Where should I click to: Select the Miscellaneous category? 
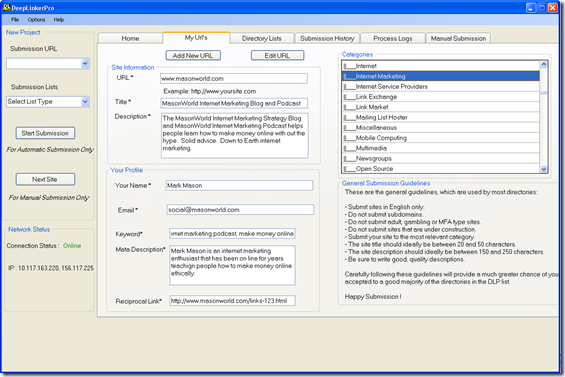[x=440, y=128]
